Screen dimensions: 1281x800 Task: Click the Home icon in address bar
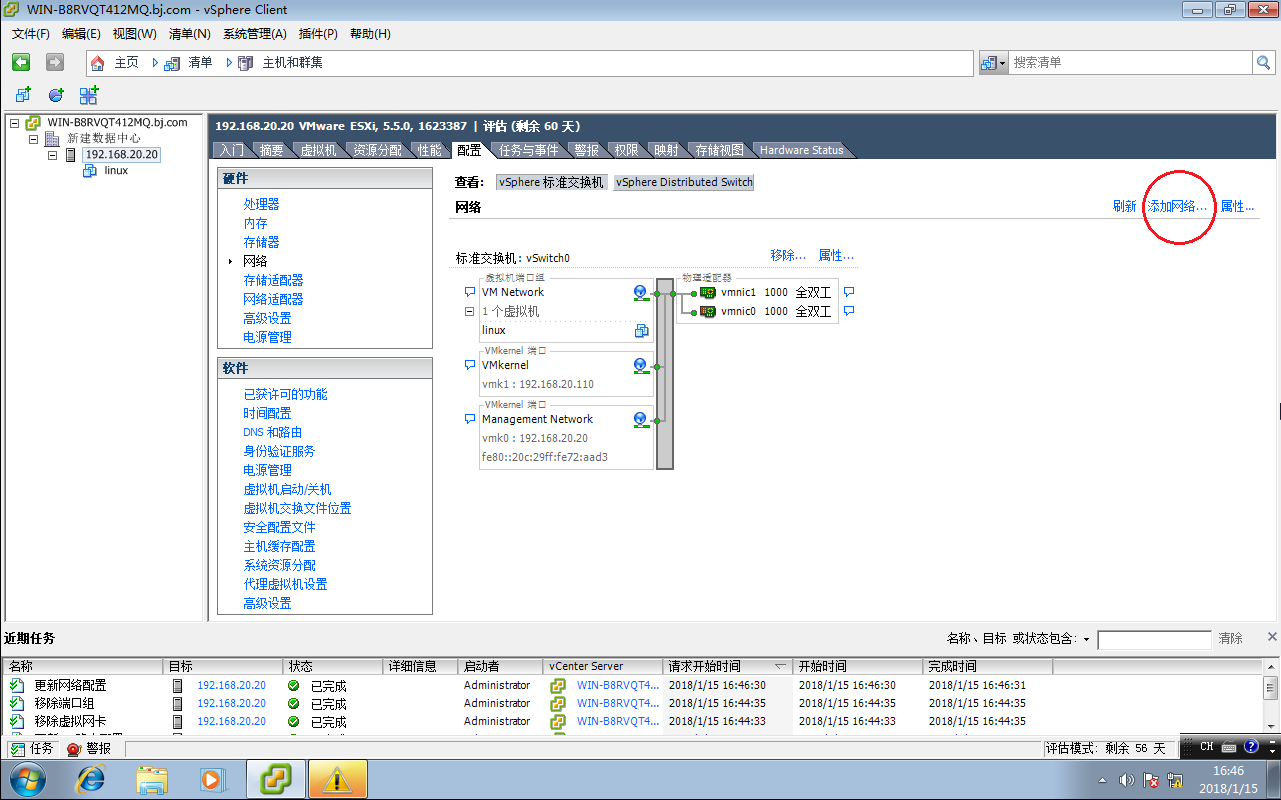pyautogui.click(x=98, y=63)
